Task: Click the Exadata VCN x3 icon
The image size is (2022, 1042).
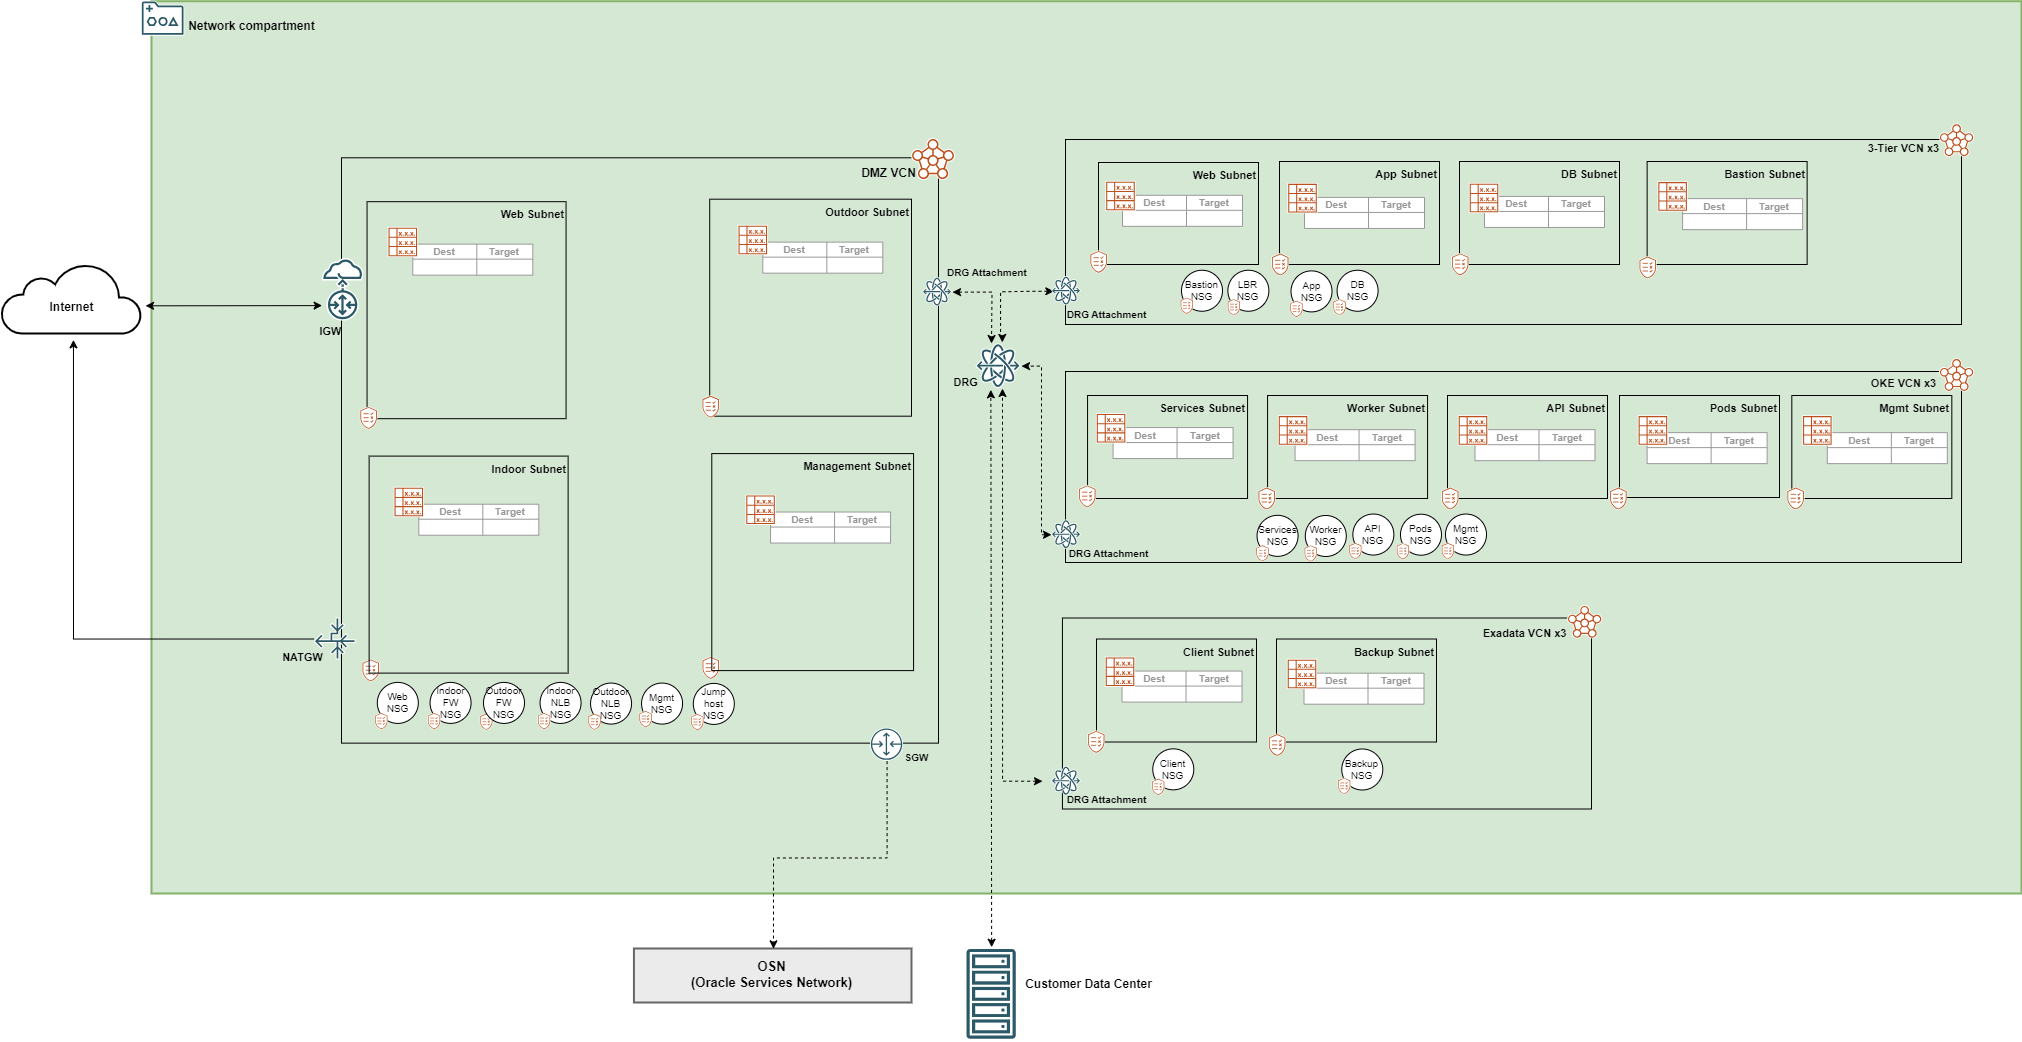Action: pos(1584,622)
